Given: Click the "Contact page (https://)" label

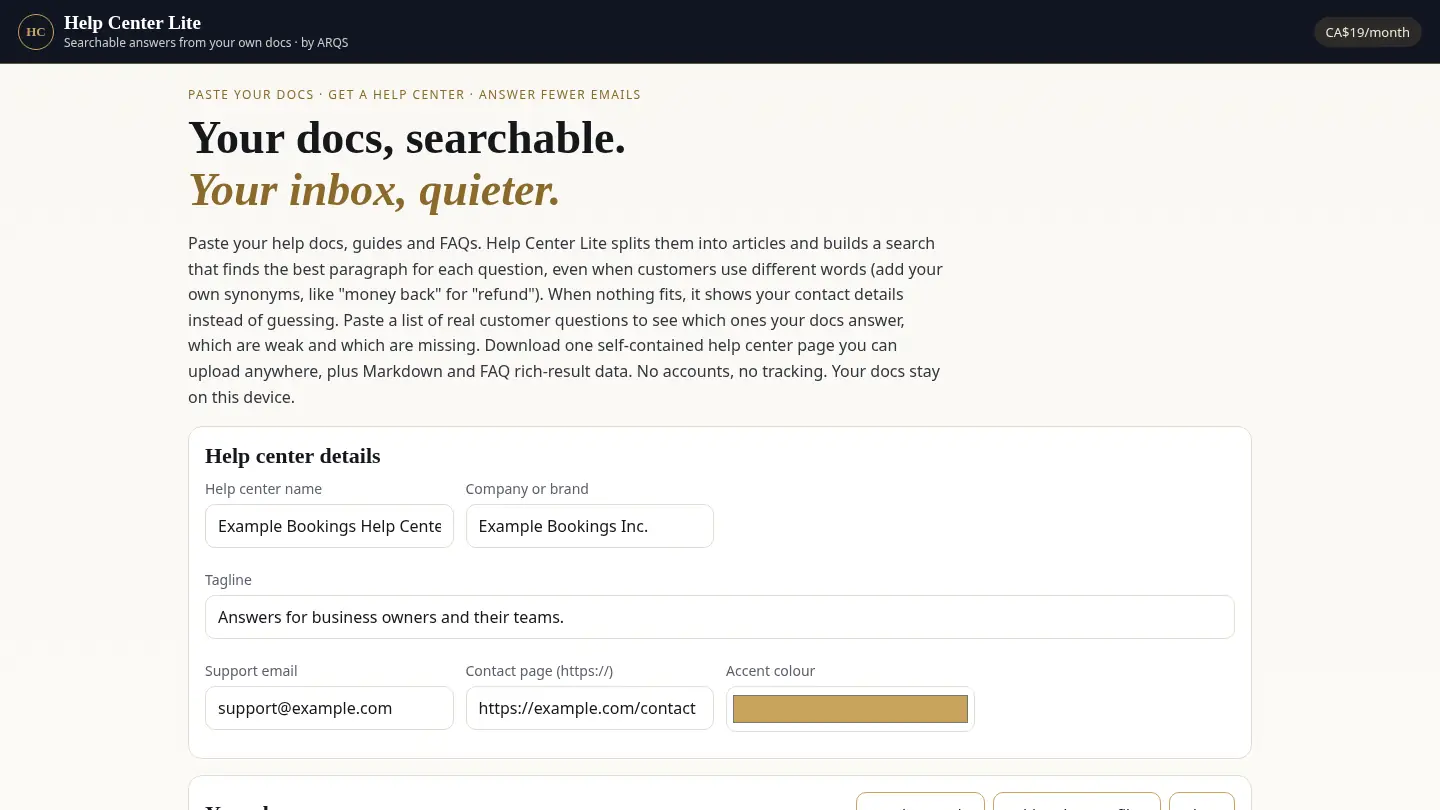Looking at the screenshot, I should pyautogui.click(x=539, y=671).
